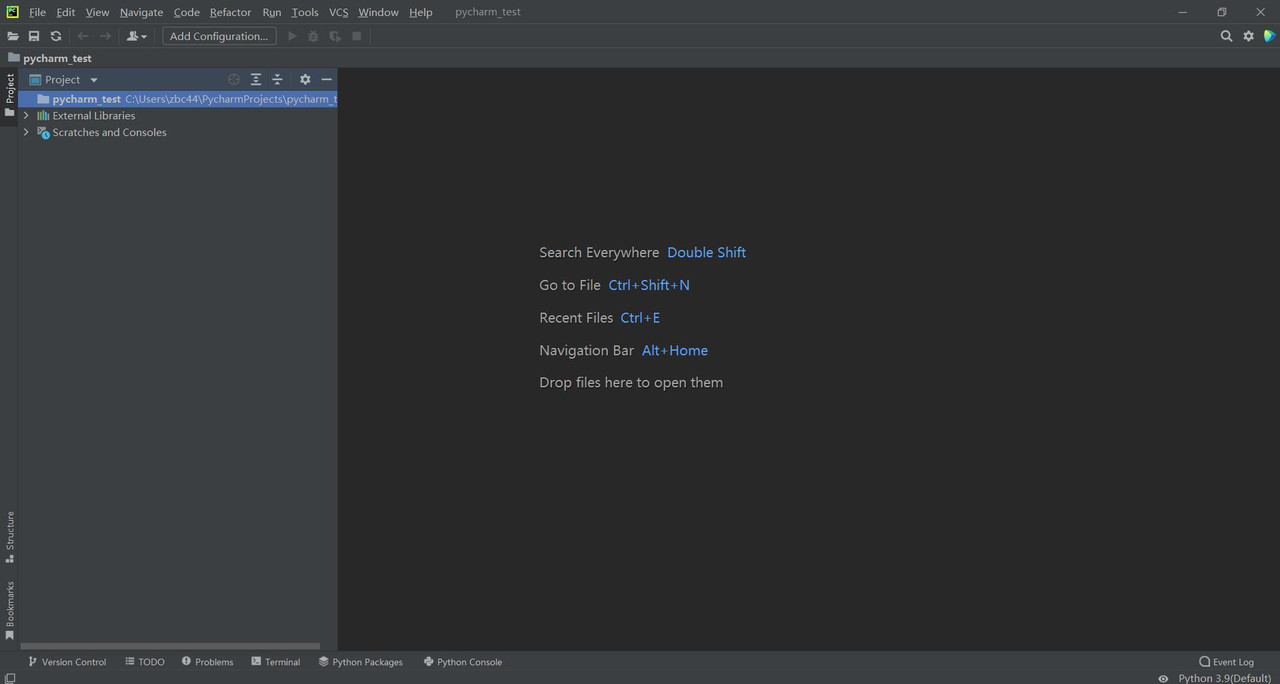The image size is (1280, 684).
Task: Open the Event Log
Action: point(1226,662)
